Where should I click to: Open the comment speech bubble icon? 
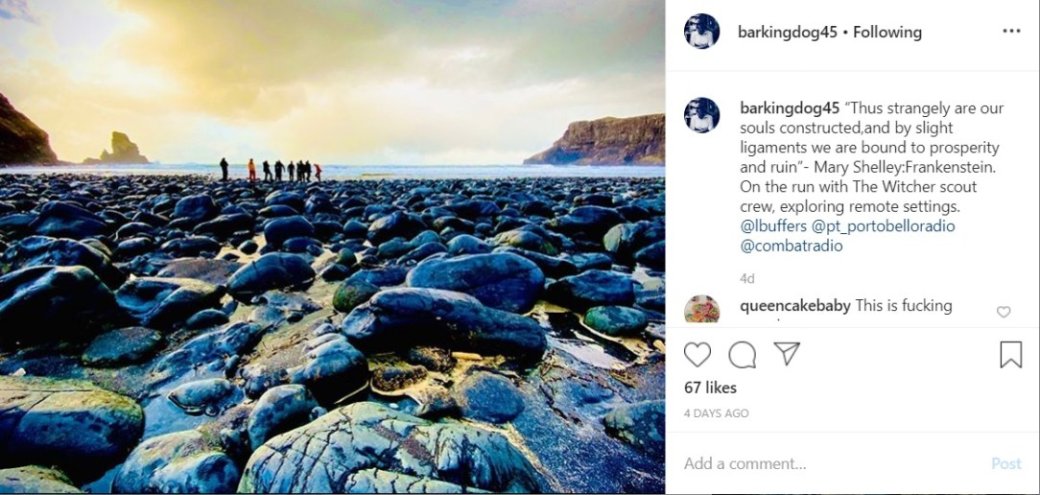coord(742,354)
